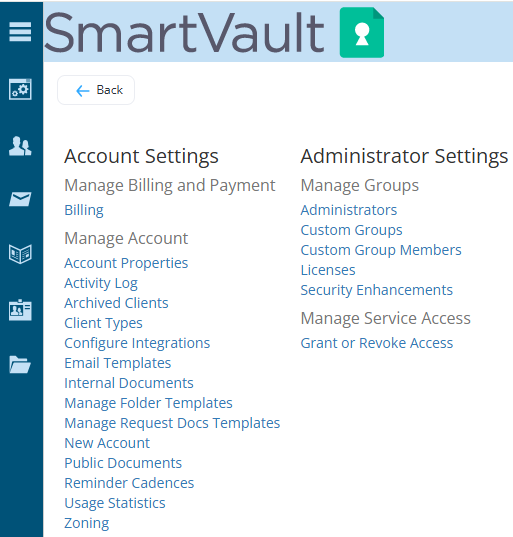Open the hamburger menu icon
Image resolution: width=513 pixels, height=537 pixels.
[x=20, y=32]
